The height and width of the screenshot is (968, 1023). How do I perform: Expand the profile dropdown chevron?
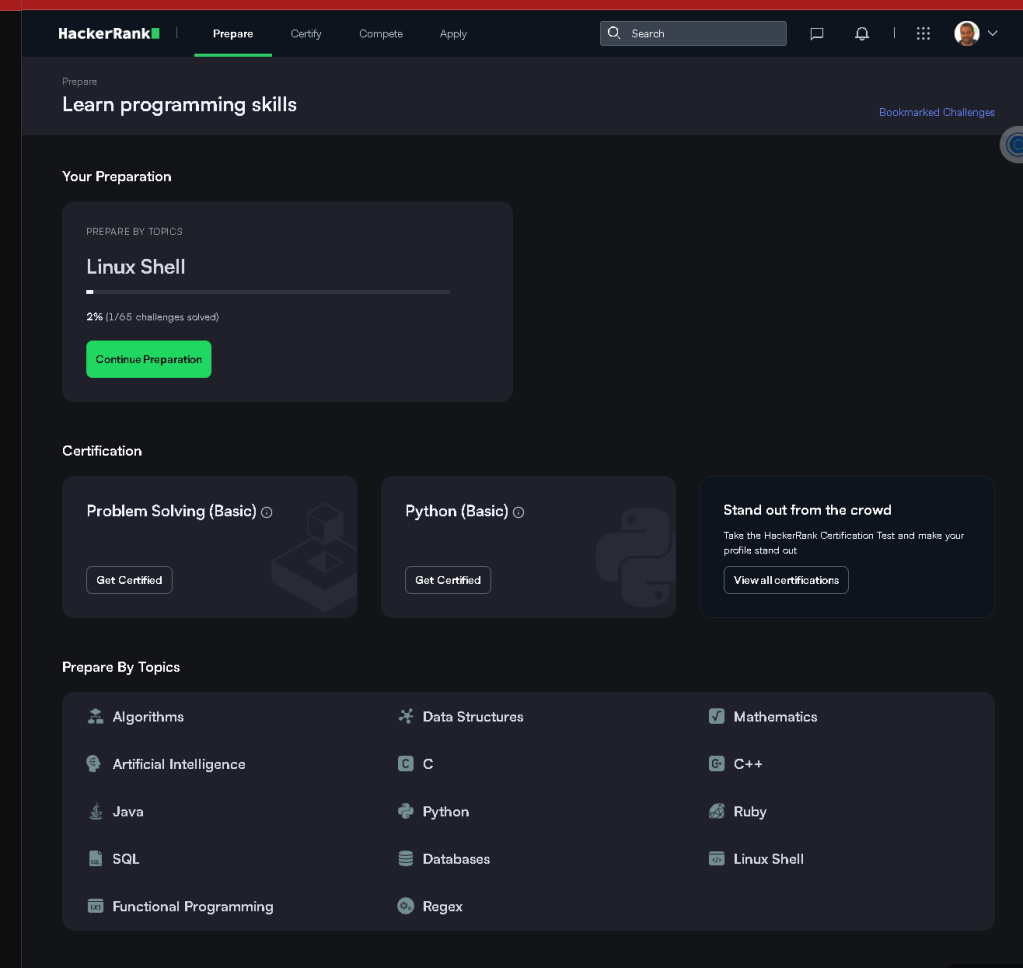[992, 33]
